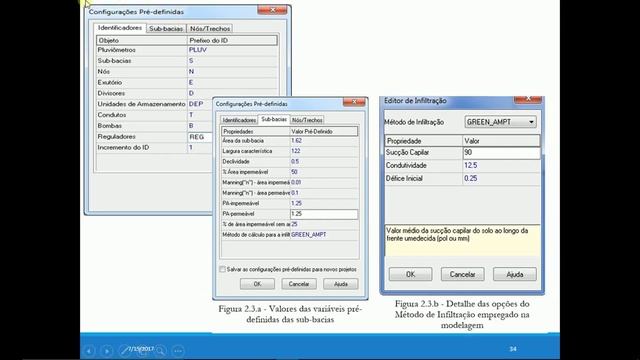Click the Prefixo do ID column header

(x=232, y=40)
